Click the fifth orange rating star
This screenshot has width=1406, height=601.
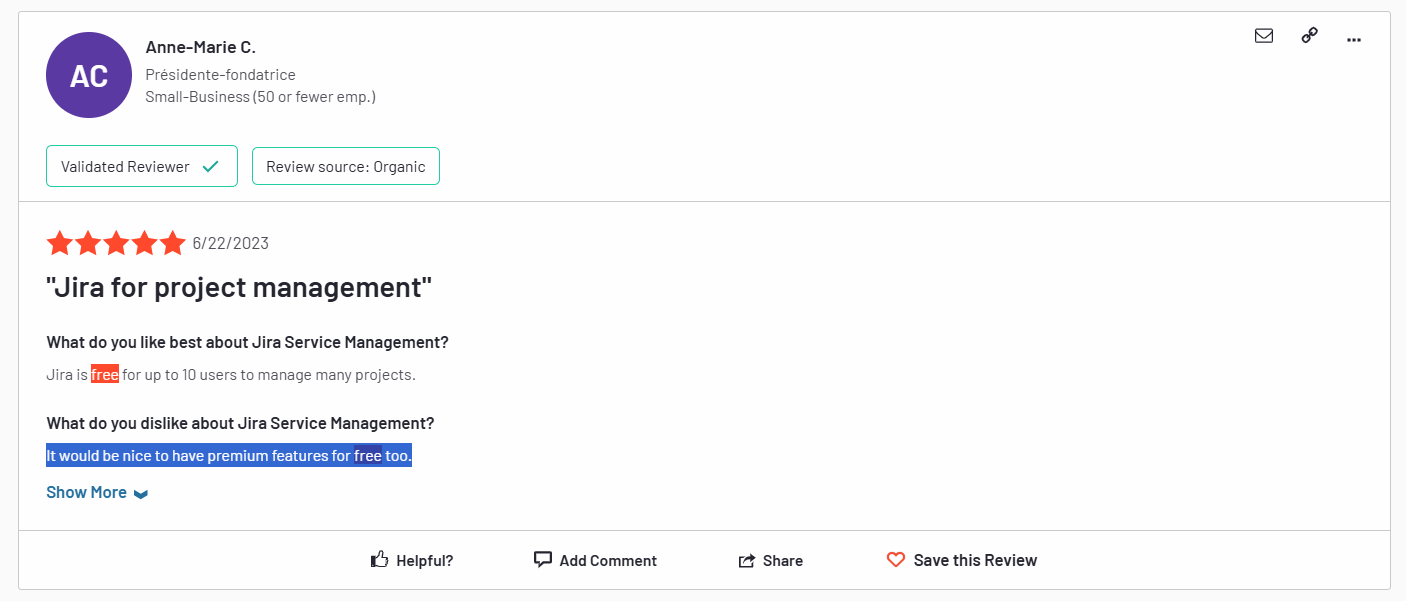tap(173, 243)
